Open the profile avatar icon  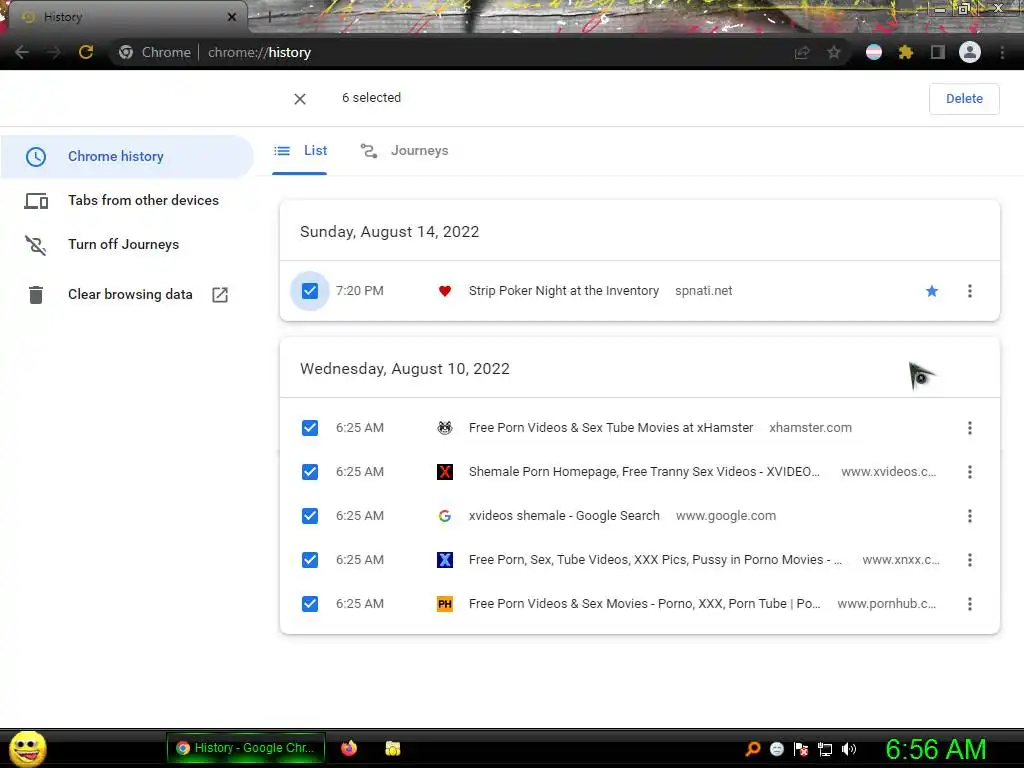tap(970, 52)
